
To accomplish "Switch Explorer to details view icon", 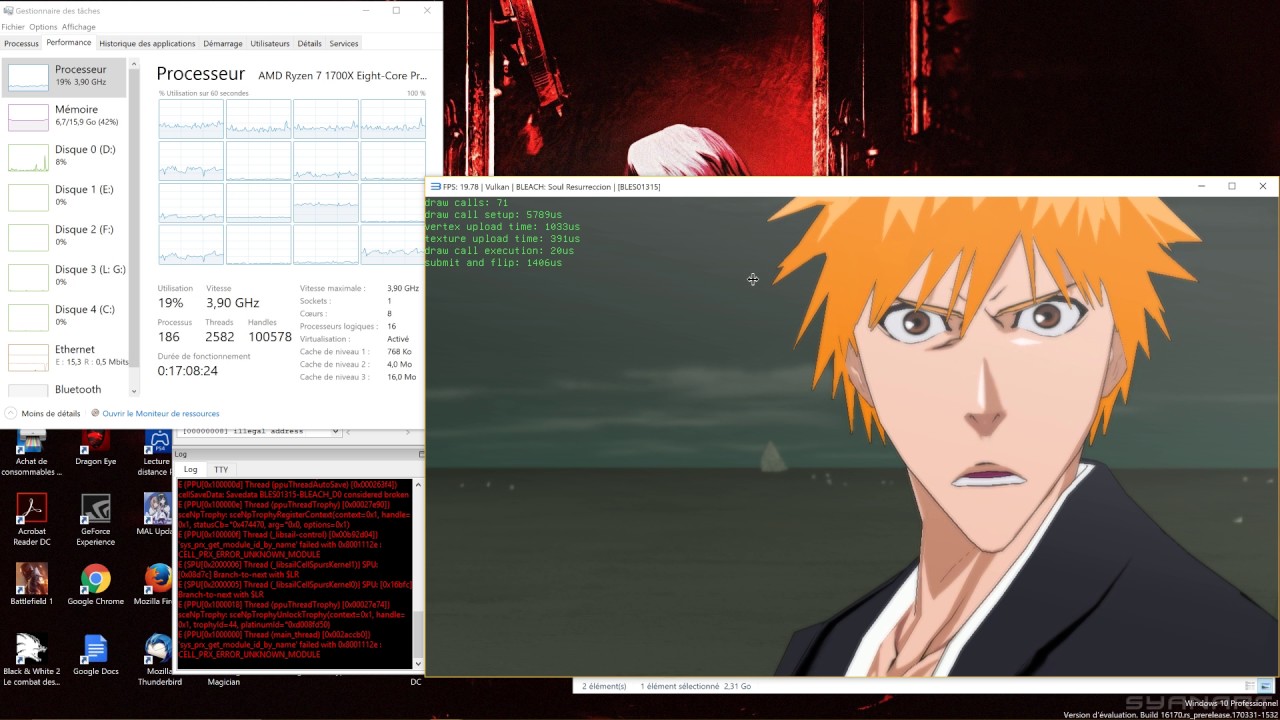I will pos(1251,686).
